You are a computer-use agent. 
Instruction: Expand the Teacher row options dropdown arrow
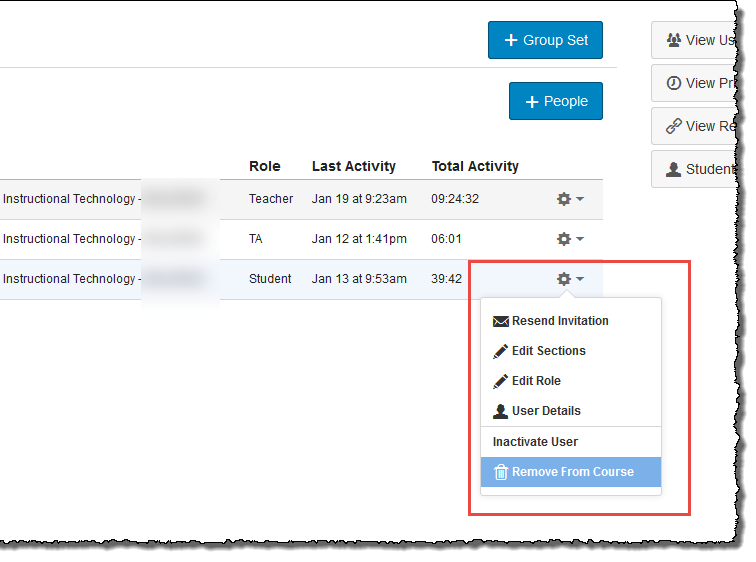[x=580, y=199]
